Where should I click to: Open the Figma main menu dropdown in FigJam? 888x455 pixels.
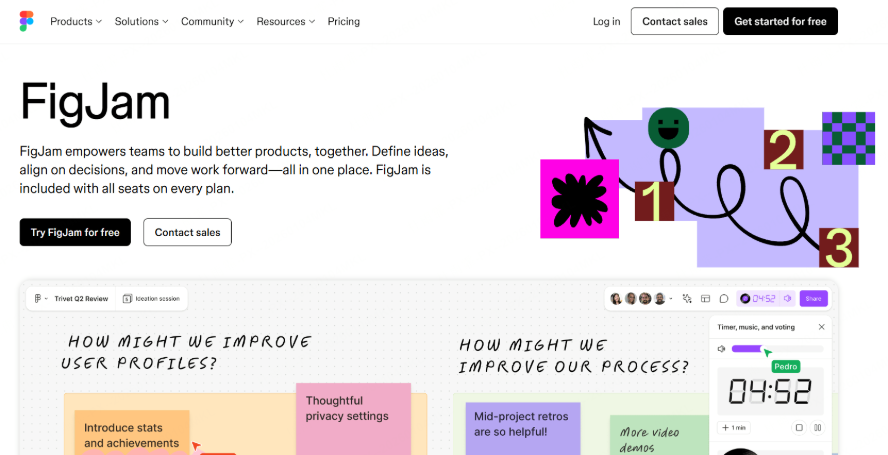(x=40, y=298)
